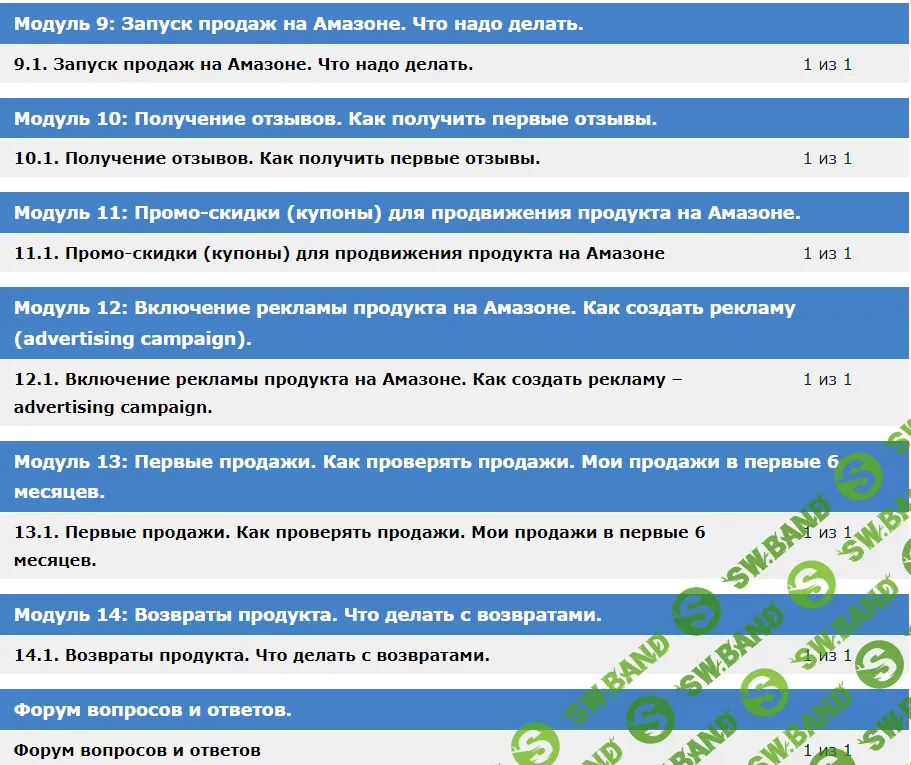Collapse the Модуль 9 header about Запуск продаж
Viewport: 911px width, 765px height.
point(454,24)
